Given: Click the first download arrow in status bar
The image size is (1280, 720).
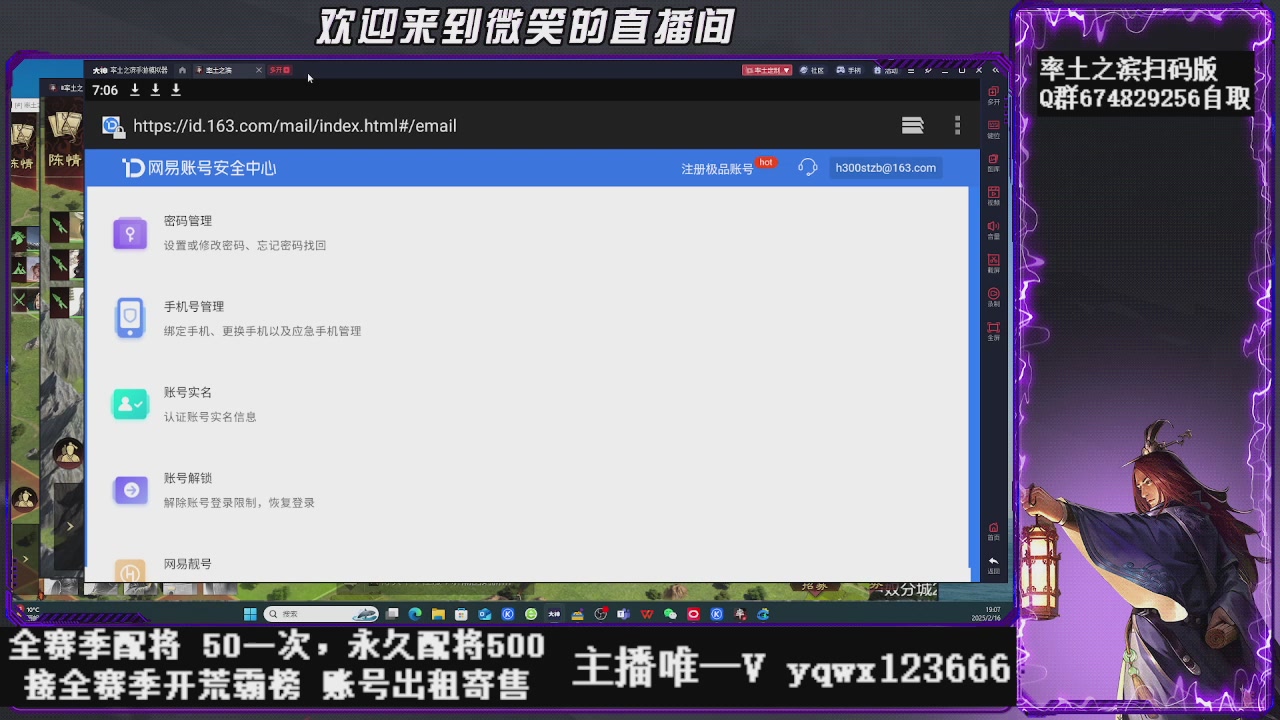Looking at the screenshot, I should (x=135, y=90).
